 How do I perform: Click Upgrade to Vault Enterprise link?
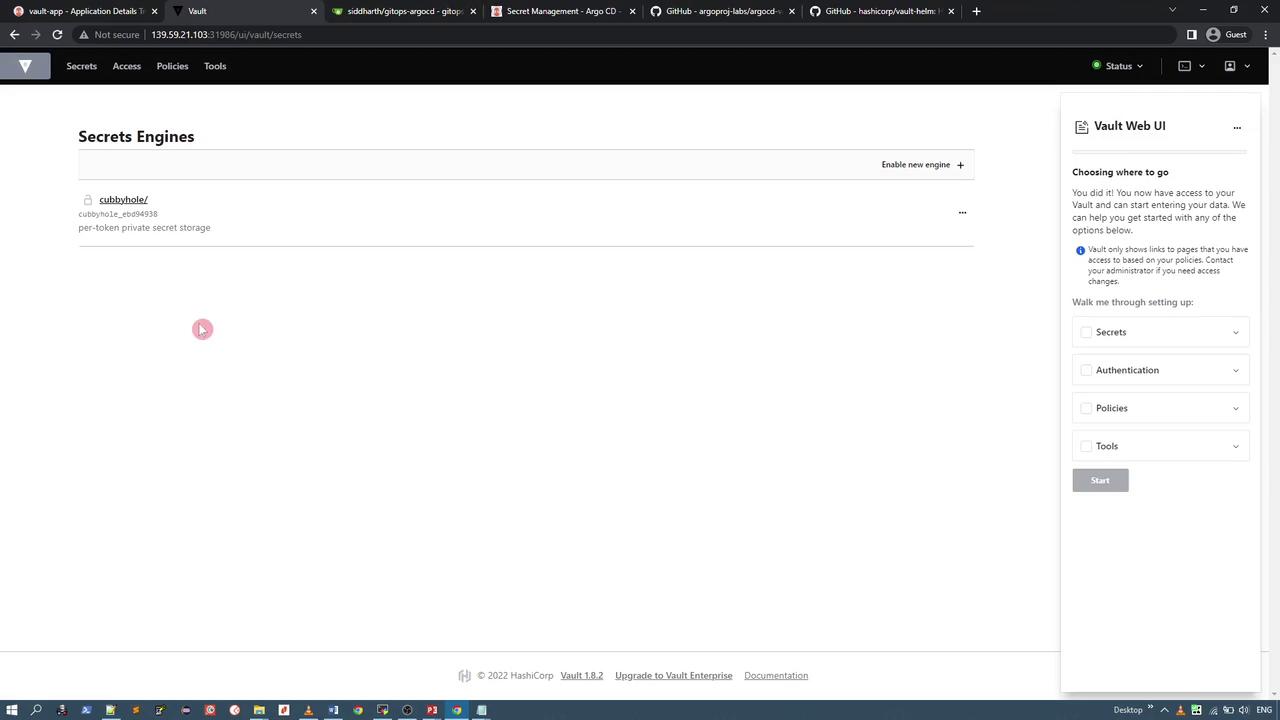pos(674,676)
